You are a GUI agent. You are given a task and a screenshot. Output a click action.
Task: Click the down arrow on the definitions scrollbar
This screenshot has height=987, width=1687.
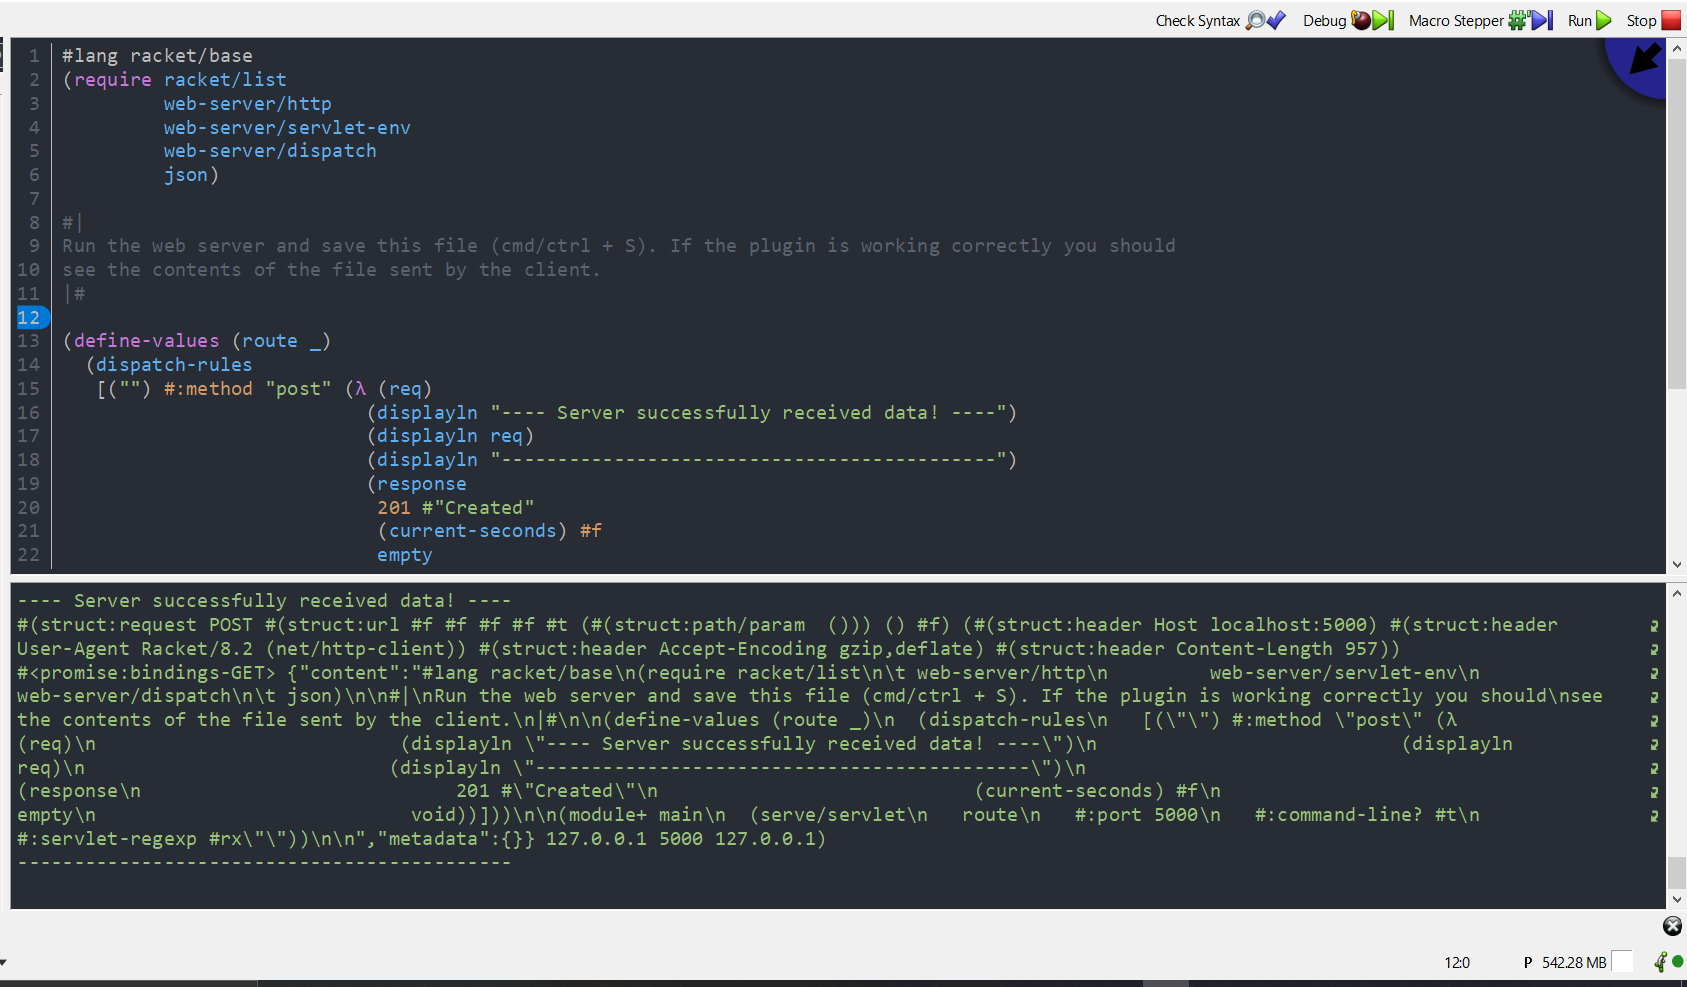click(x=1678, y=565)
